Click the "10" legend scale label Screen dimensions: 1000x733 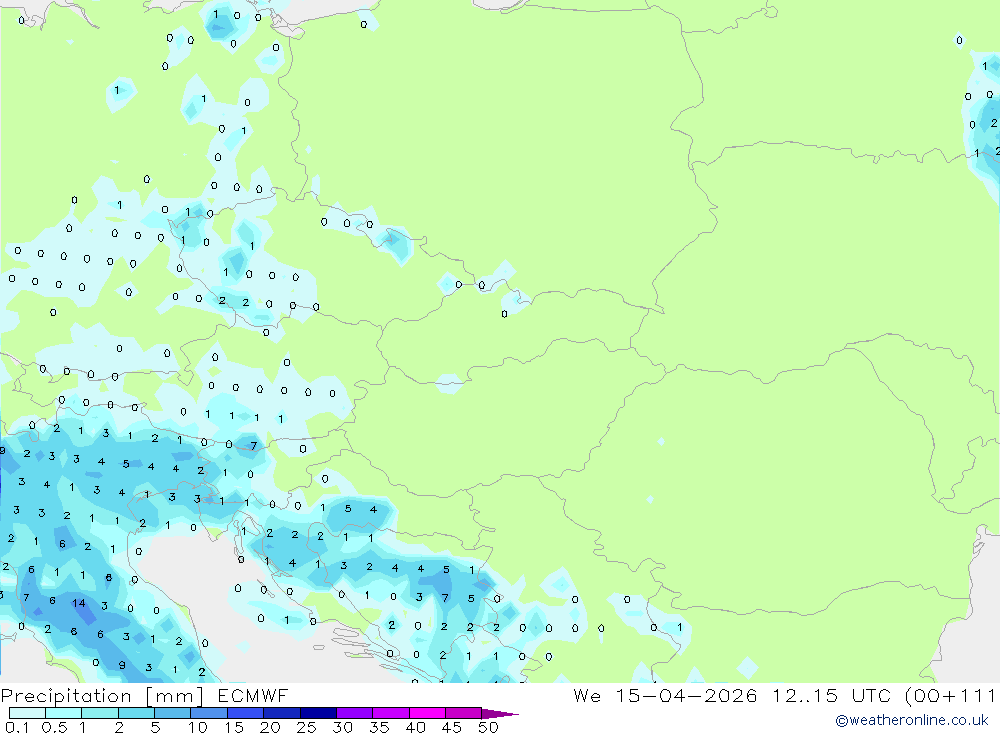point(198,727)
